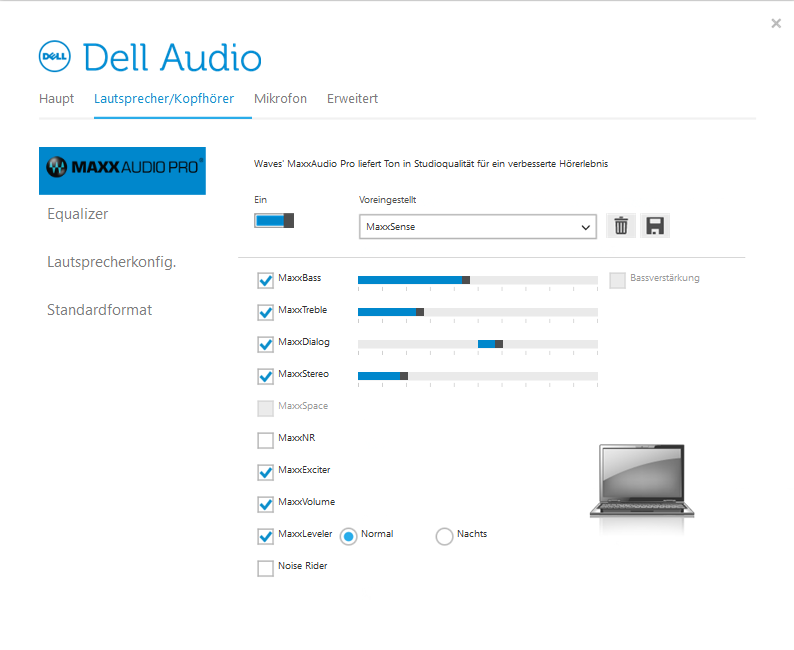Uncheck the MaxxTreble checkbox

click(265, 312)
